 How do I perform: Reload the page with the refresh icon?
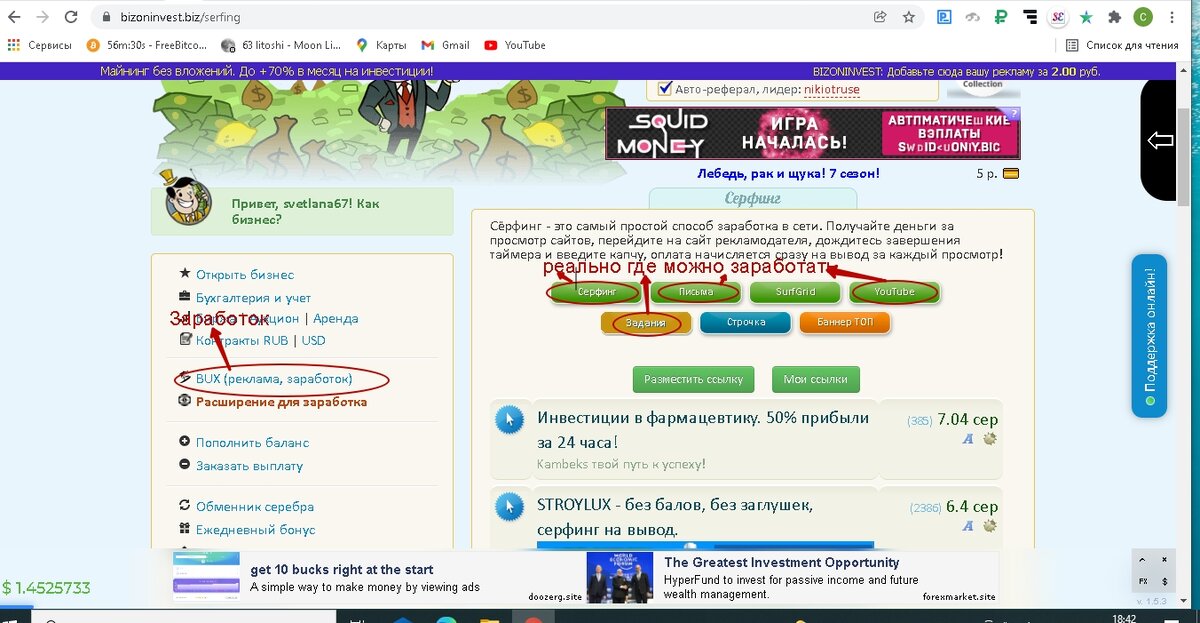(71, 17)
